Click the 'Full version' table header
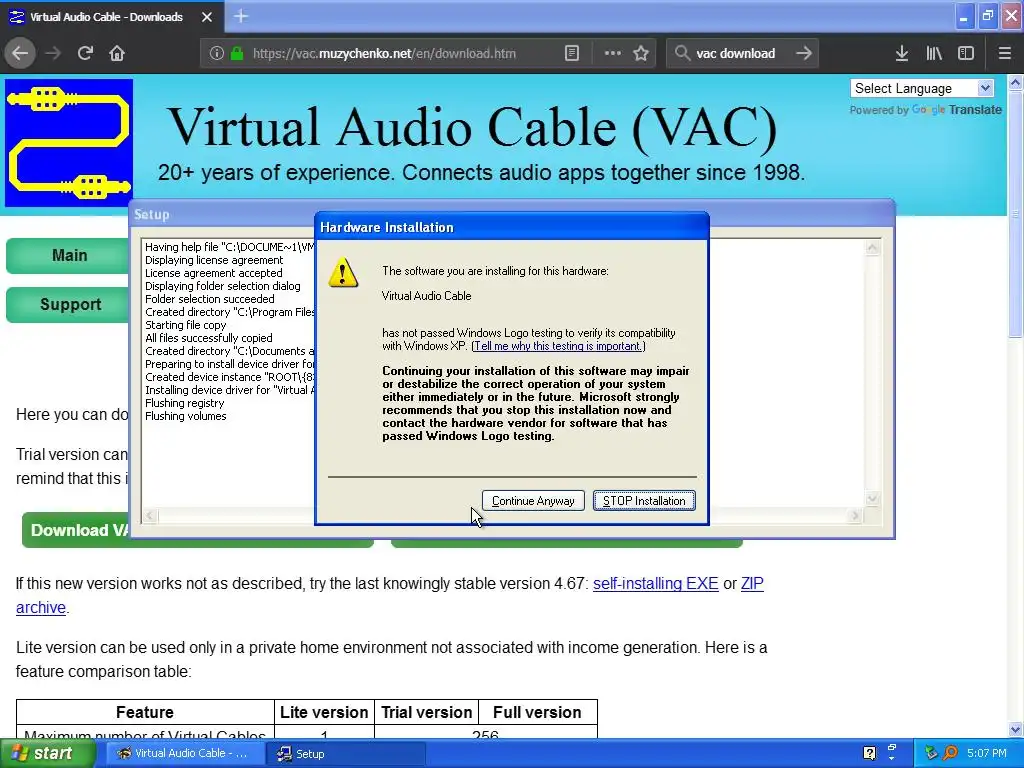Image resolution: width=1024 pixels, height=768 pixels. pos(537,712)
